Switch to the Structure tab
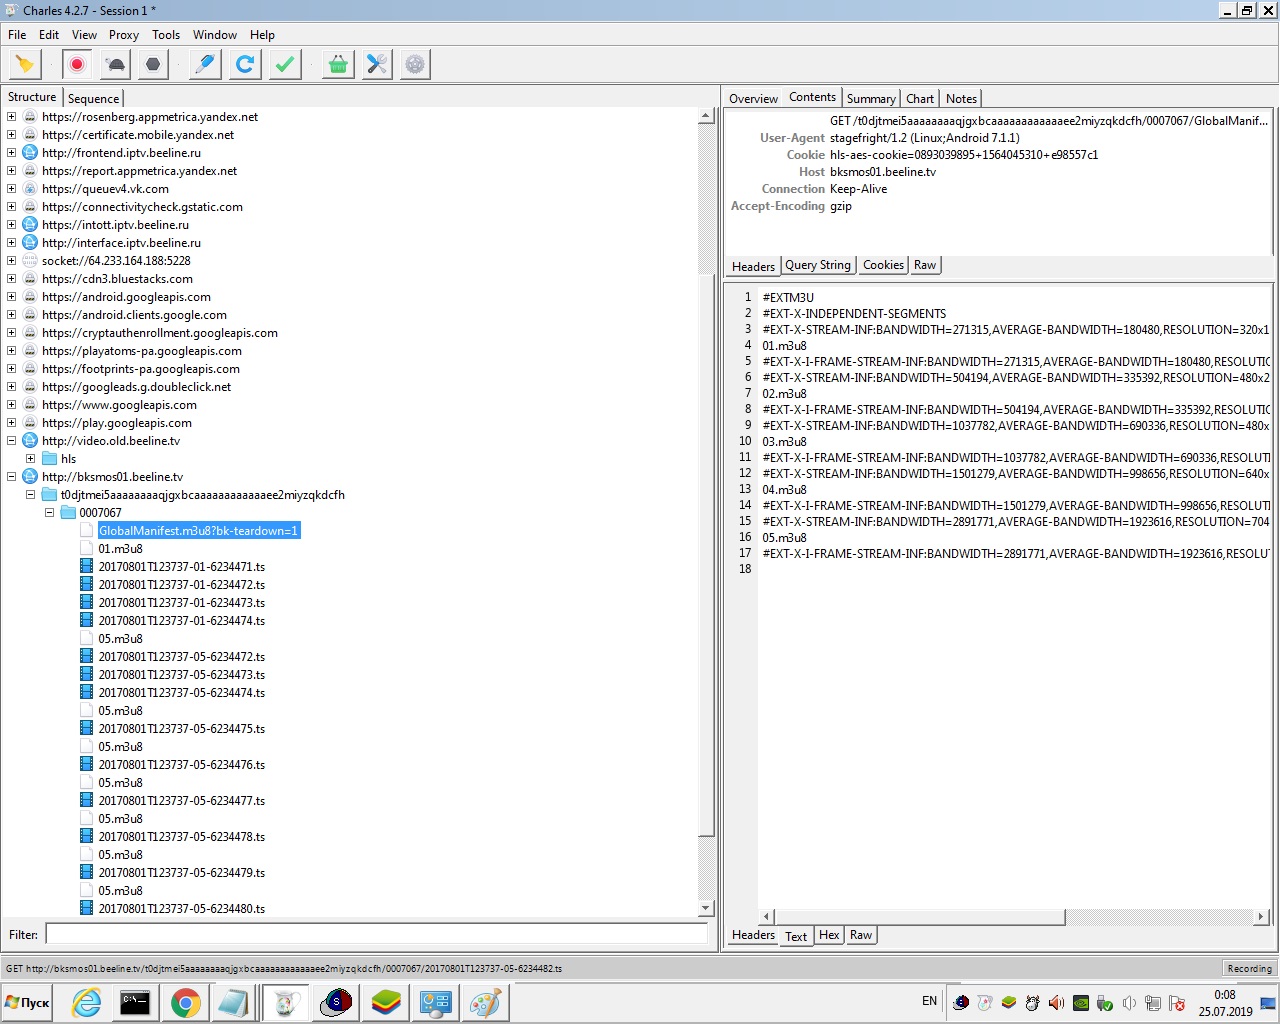 click(32, 97)
